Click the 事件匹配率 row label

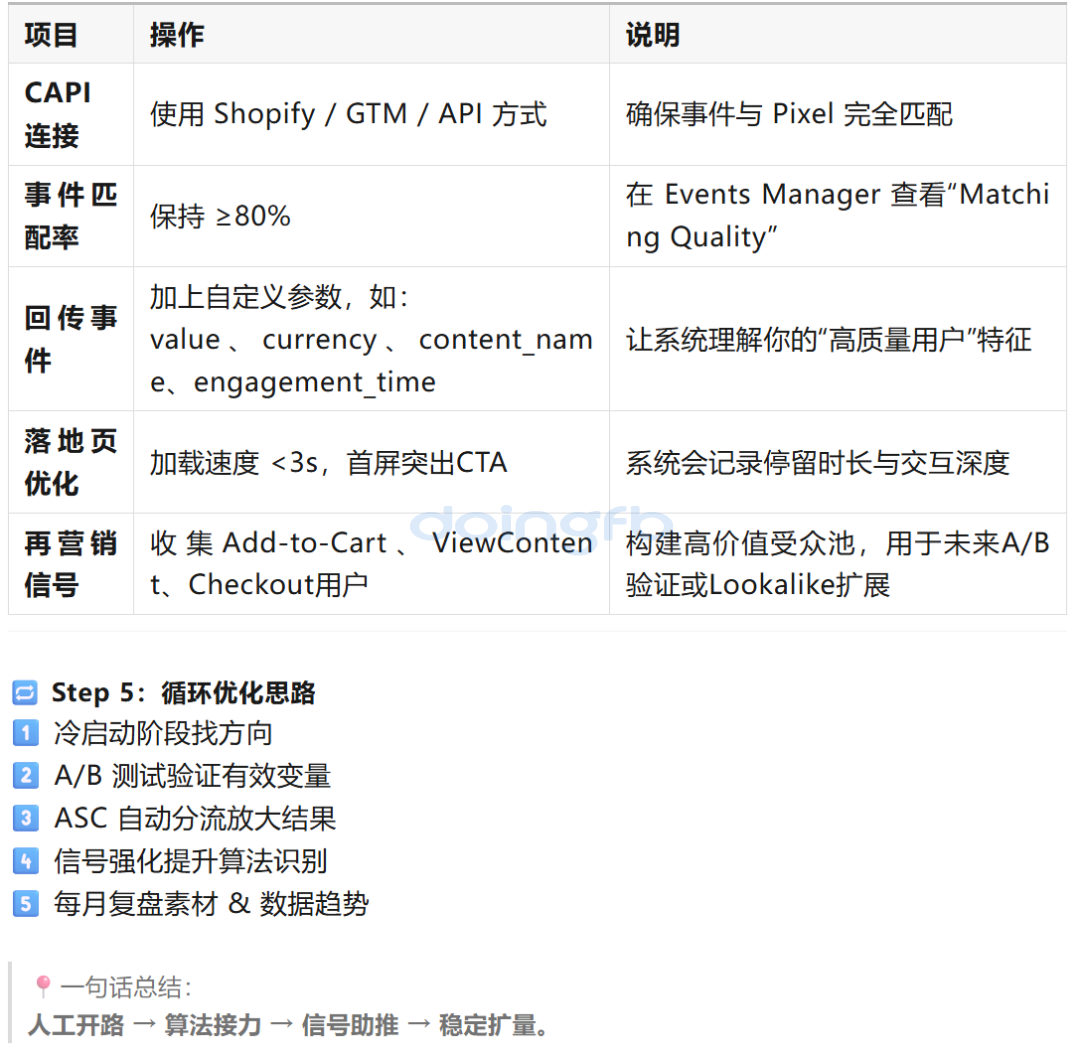click(x=70, y=216)
